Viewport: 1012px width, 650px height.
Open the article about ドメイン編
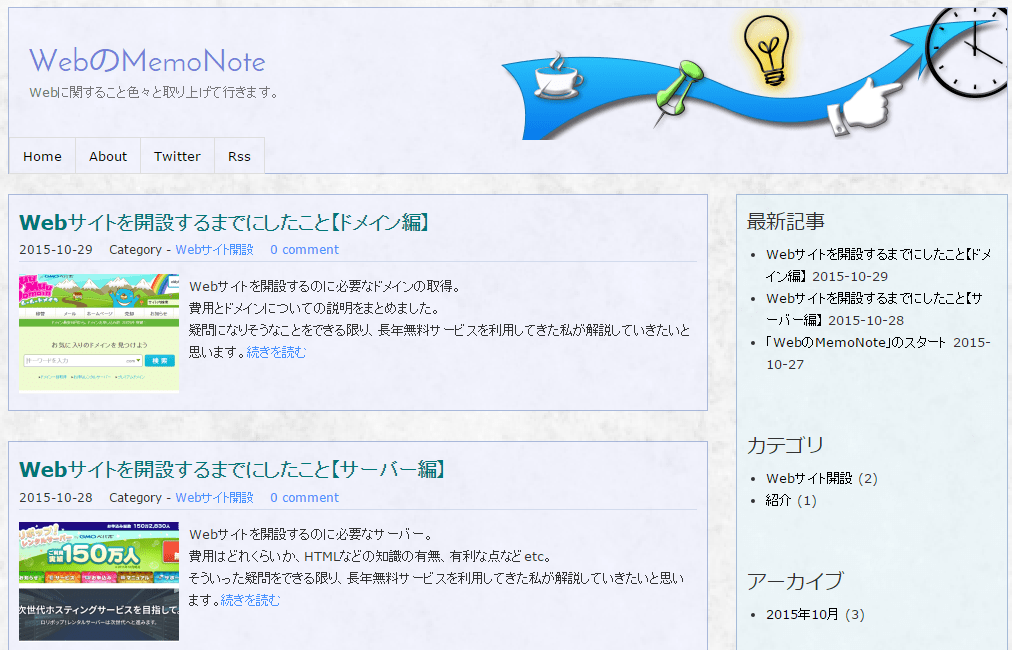pos(225,222)
